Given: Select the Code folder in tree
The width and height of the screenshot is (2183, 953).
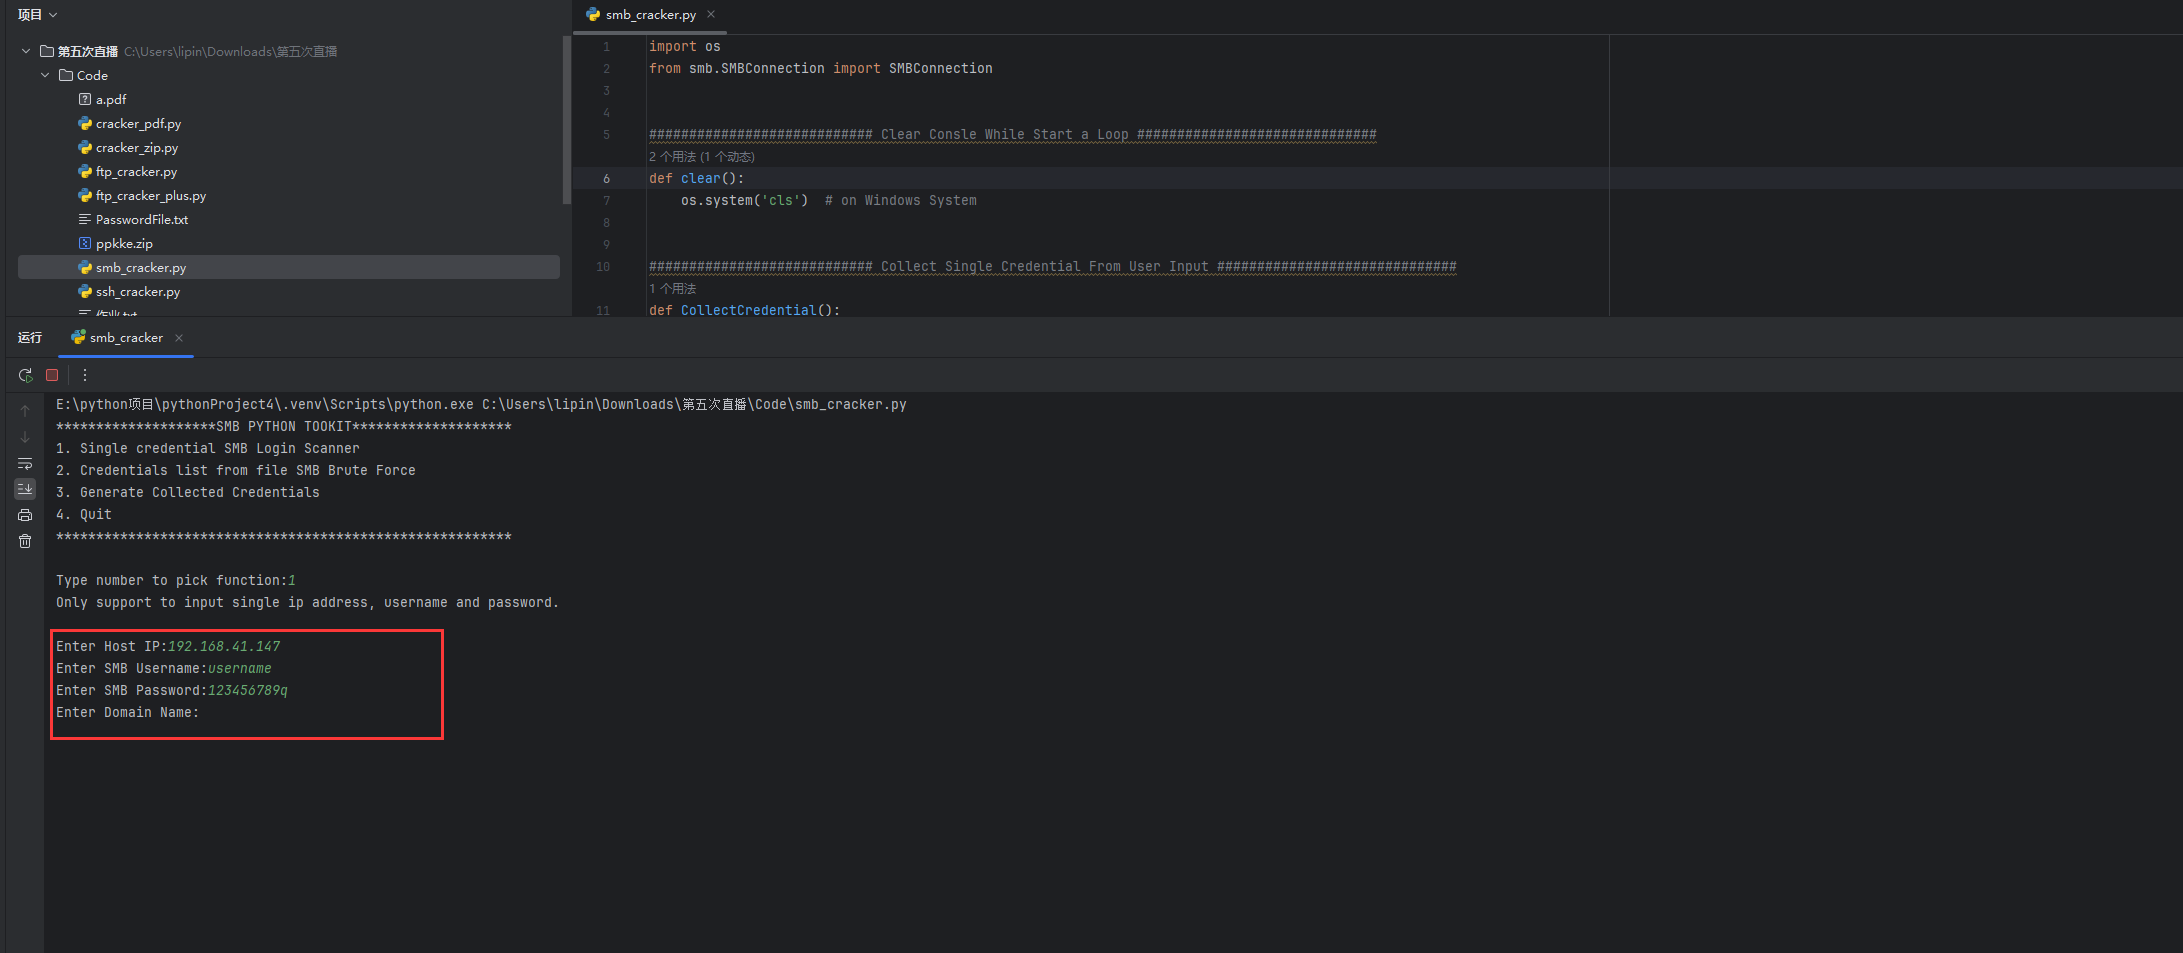Looking at the screenshot, I should pyautogui.click(x=92, y=75).
